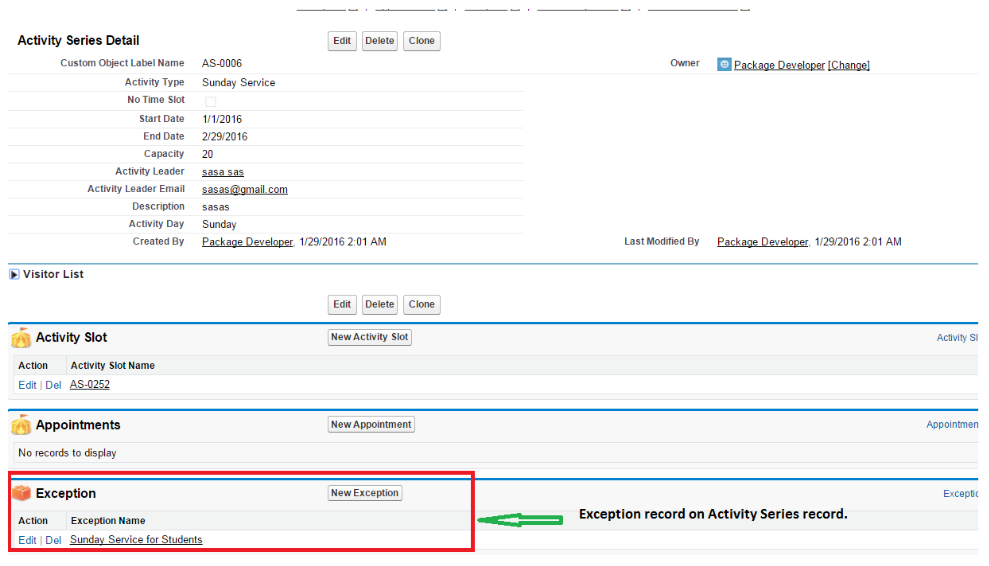Expand the Visitor List section
The height and width of the screenshot is (566, 989).
point(15,275)
